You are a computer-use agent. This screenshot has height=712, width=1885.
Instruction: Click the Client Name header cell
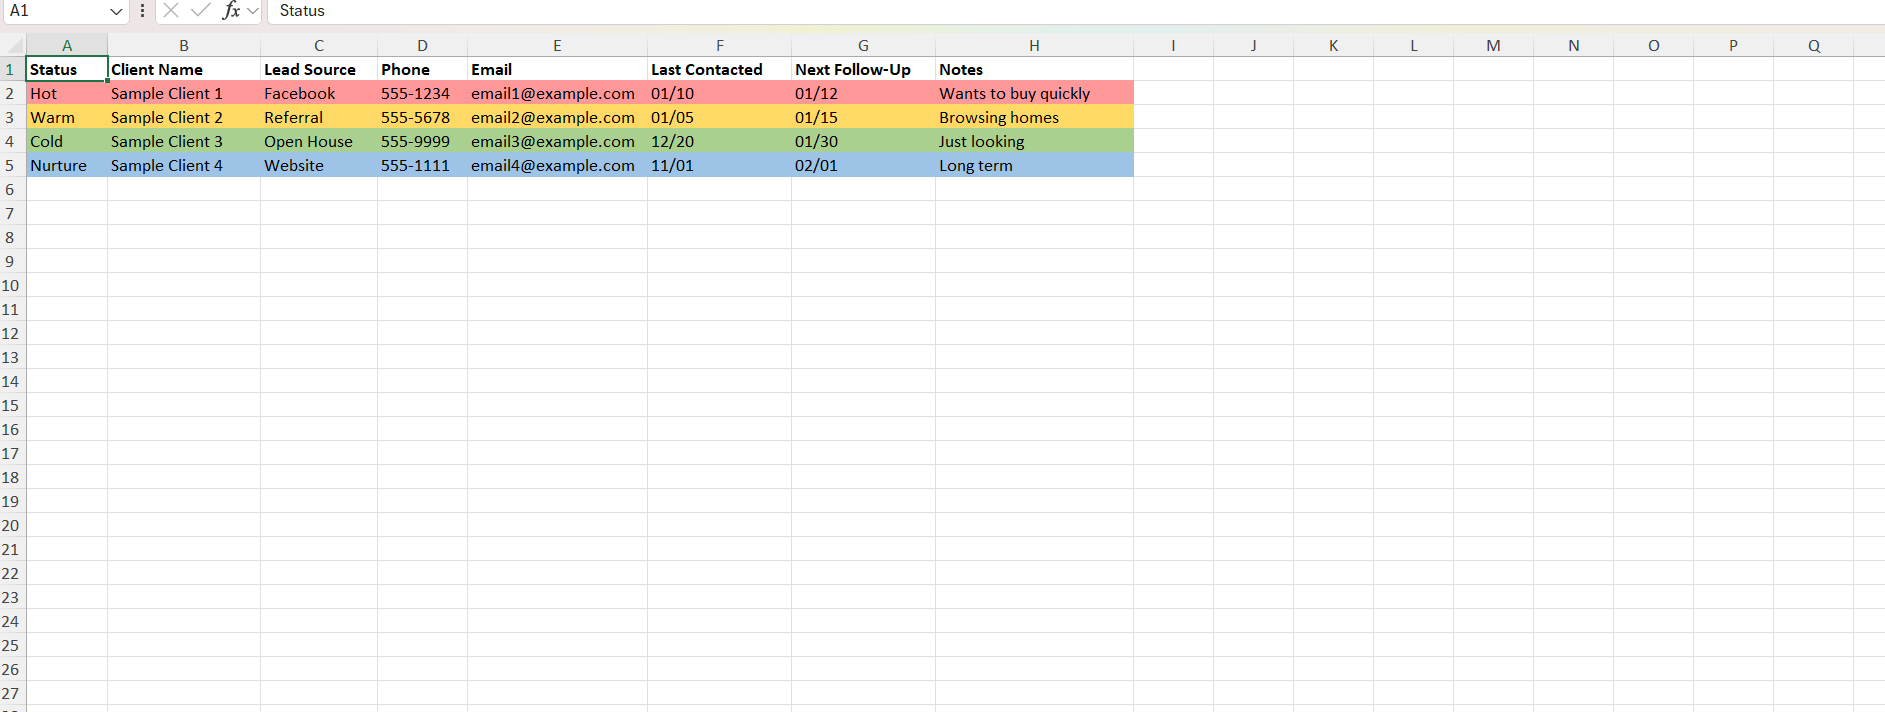184,69
